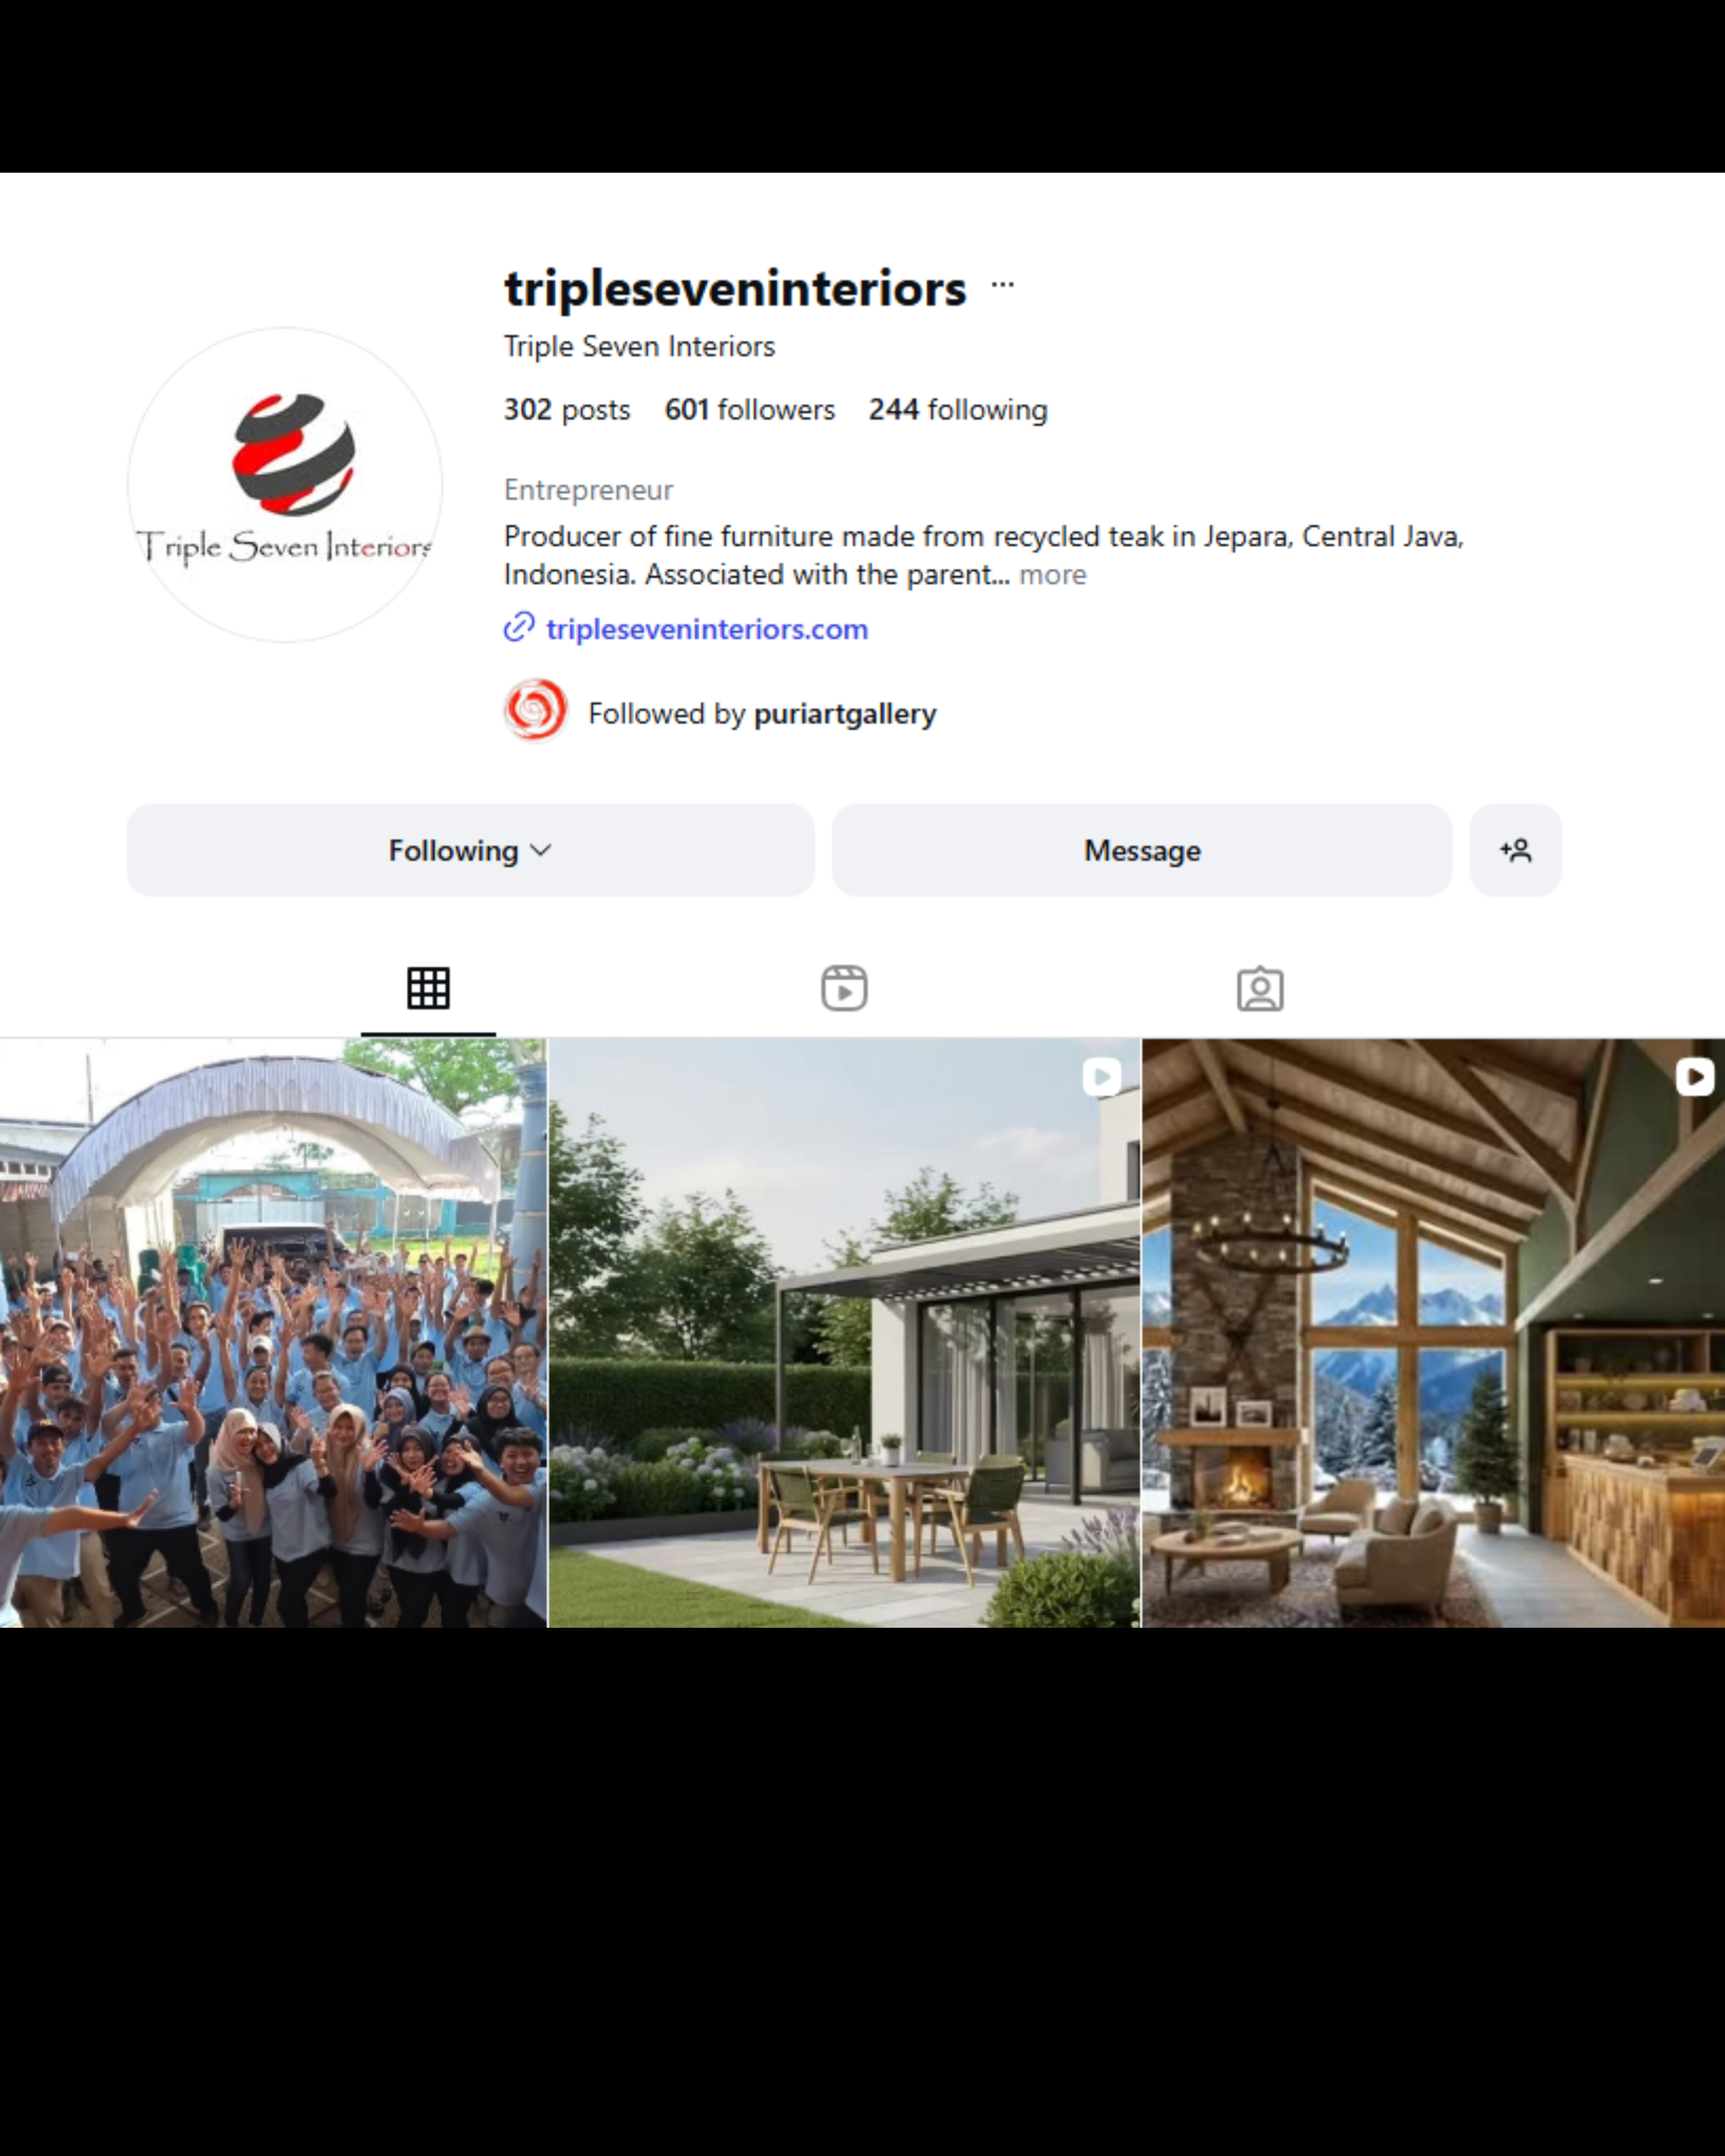1725x2156 pixels.
Task: Open the tripleseveninteriors.com link
Action: [707, 629]
